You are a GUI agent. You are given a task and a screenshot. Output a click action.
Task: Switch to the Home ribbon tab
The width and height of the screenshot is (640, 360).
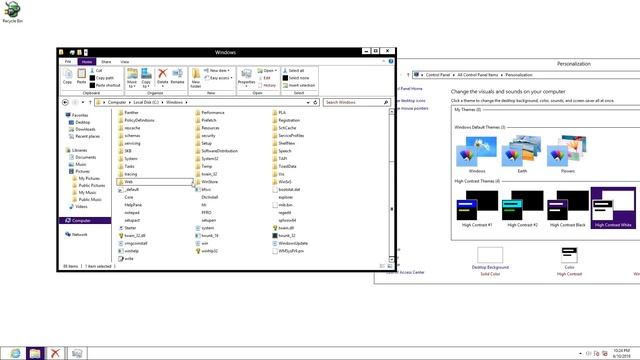point(87,62)
